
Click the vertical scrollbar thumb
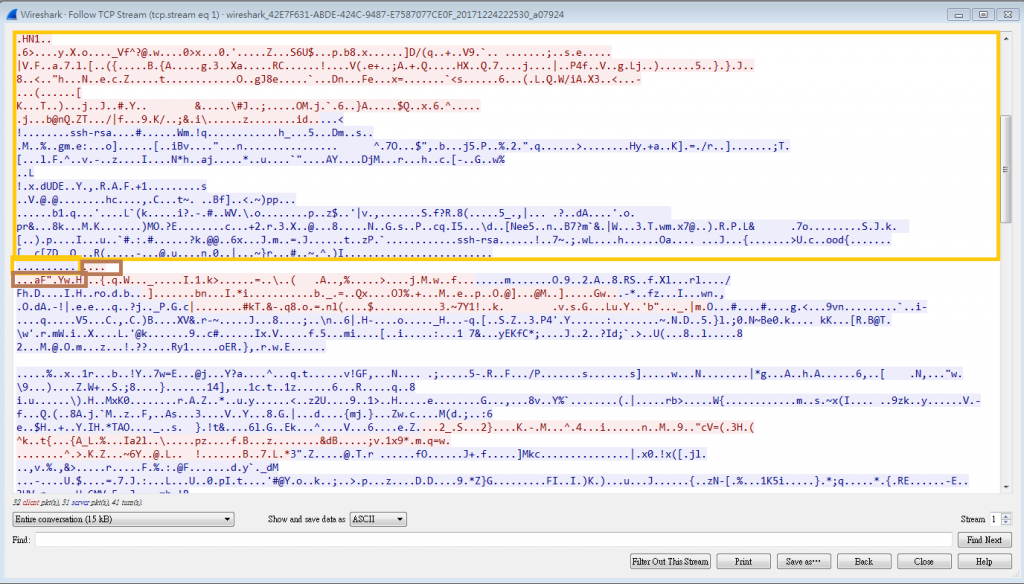point(1006,169)
